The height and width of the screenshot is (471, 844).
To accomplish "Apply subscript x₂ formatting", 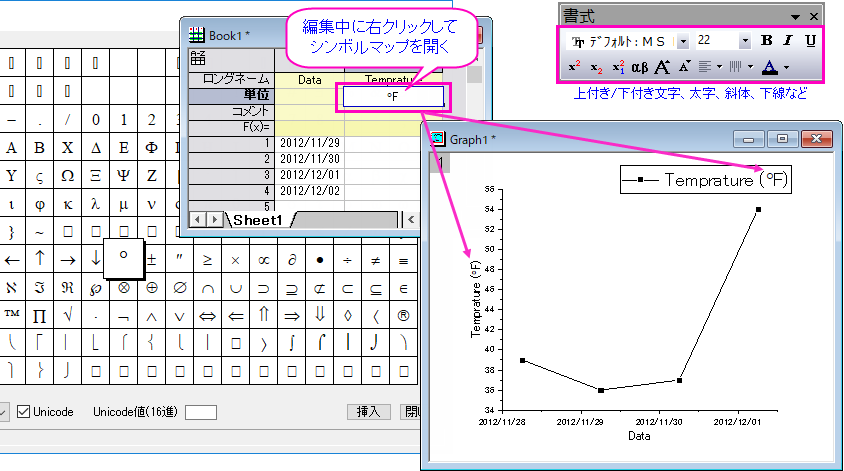I will 596,67.
